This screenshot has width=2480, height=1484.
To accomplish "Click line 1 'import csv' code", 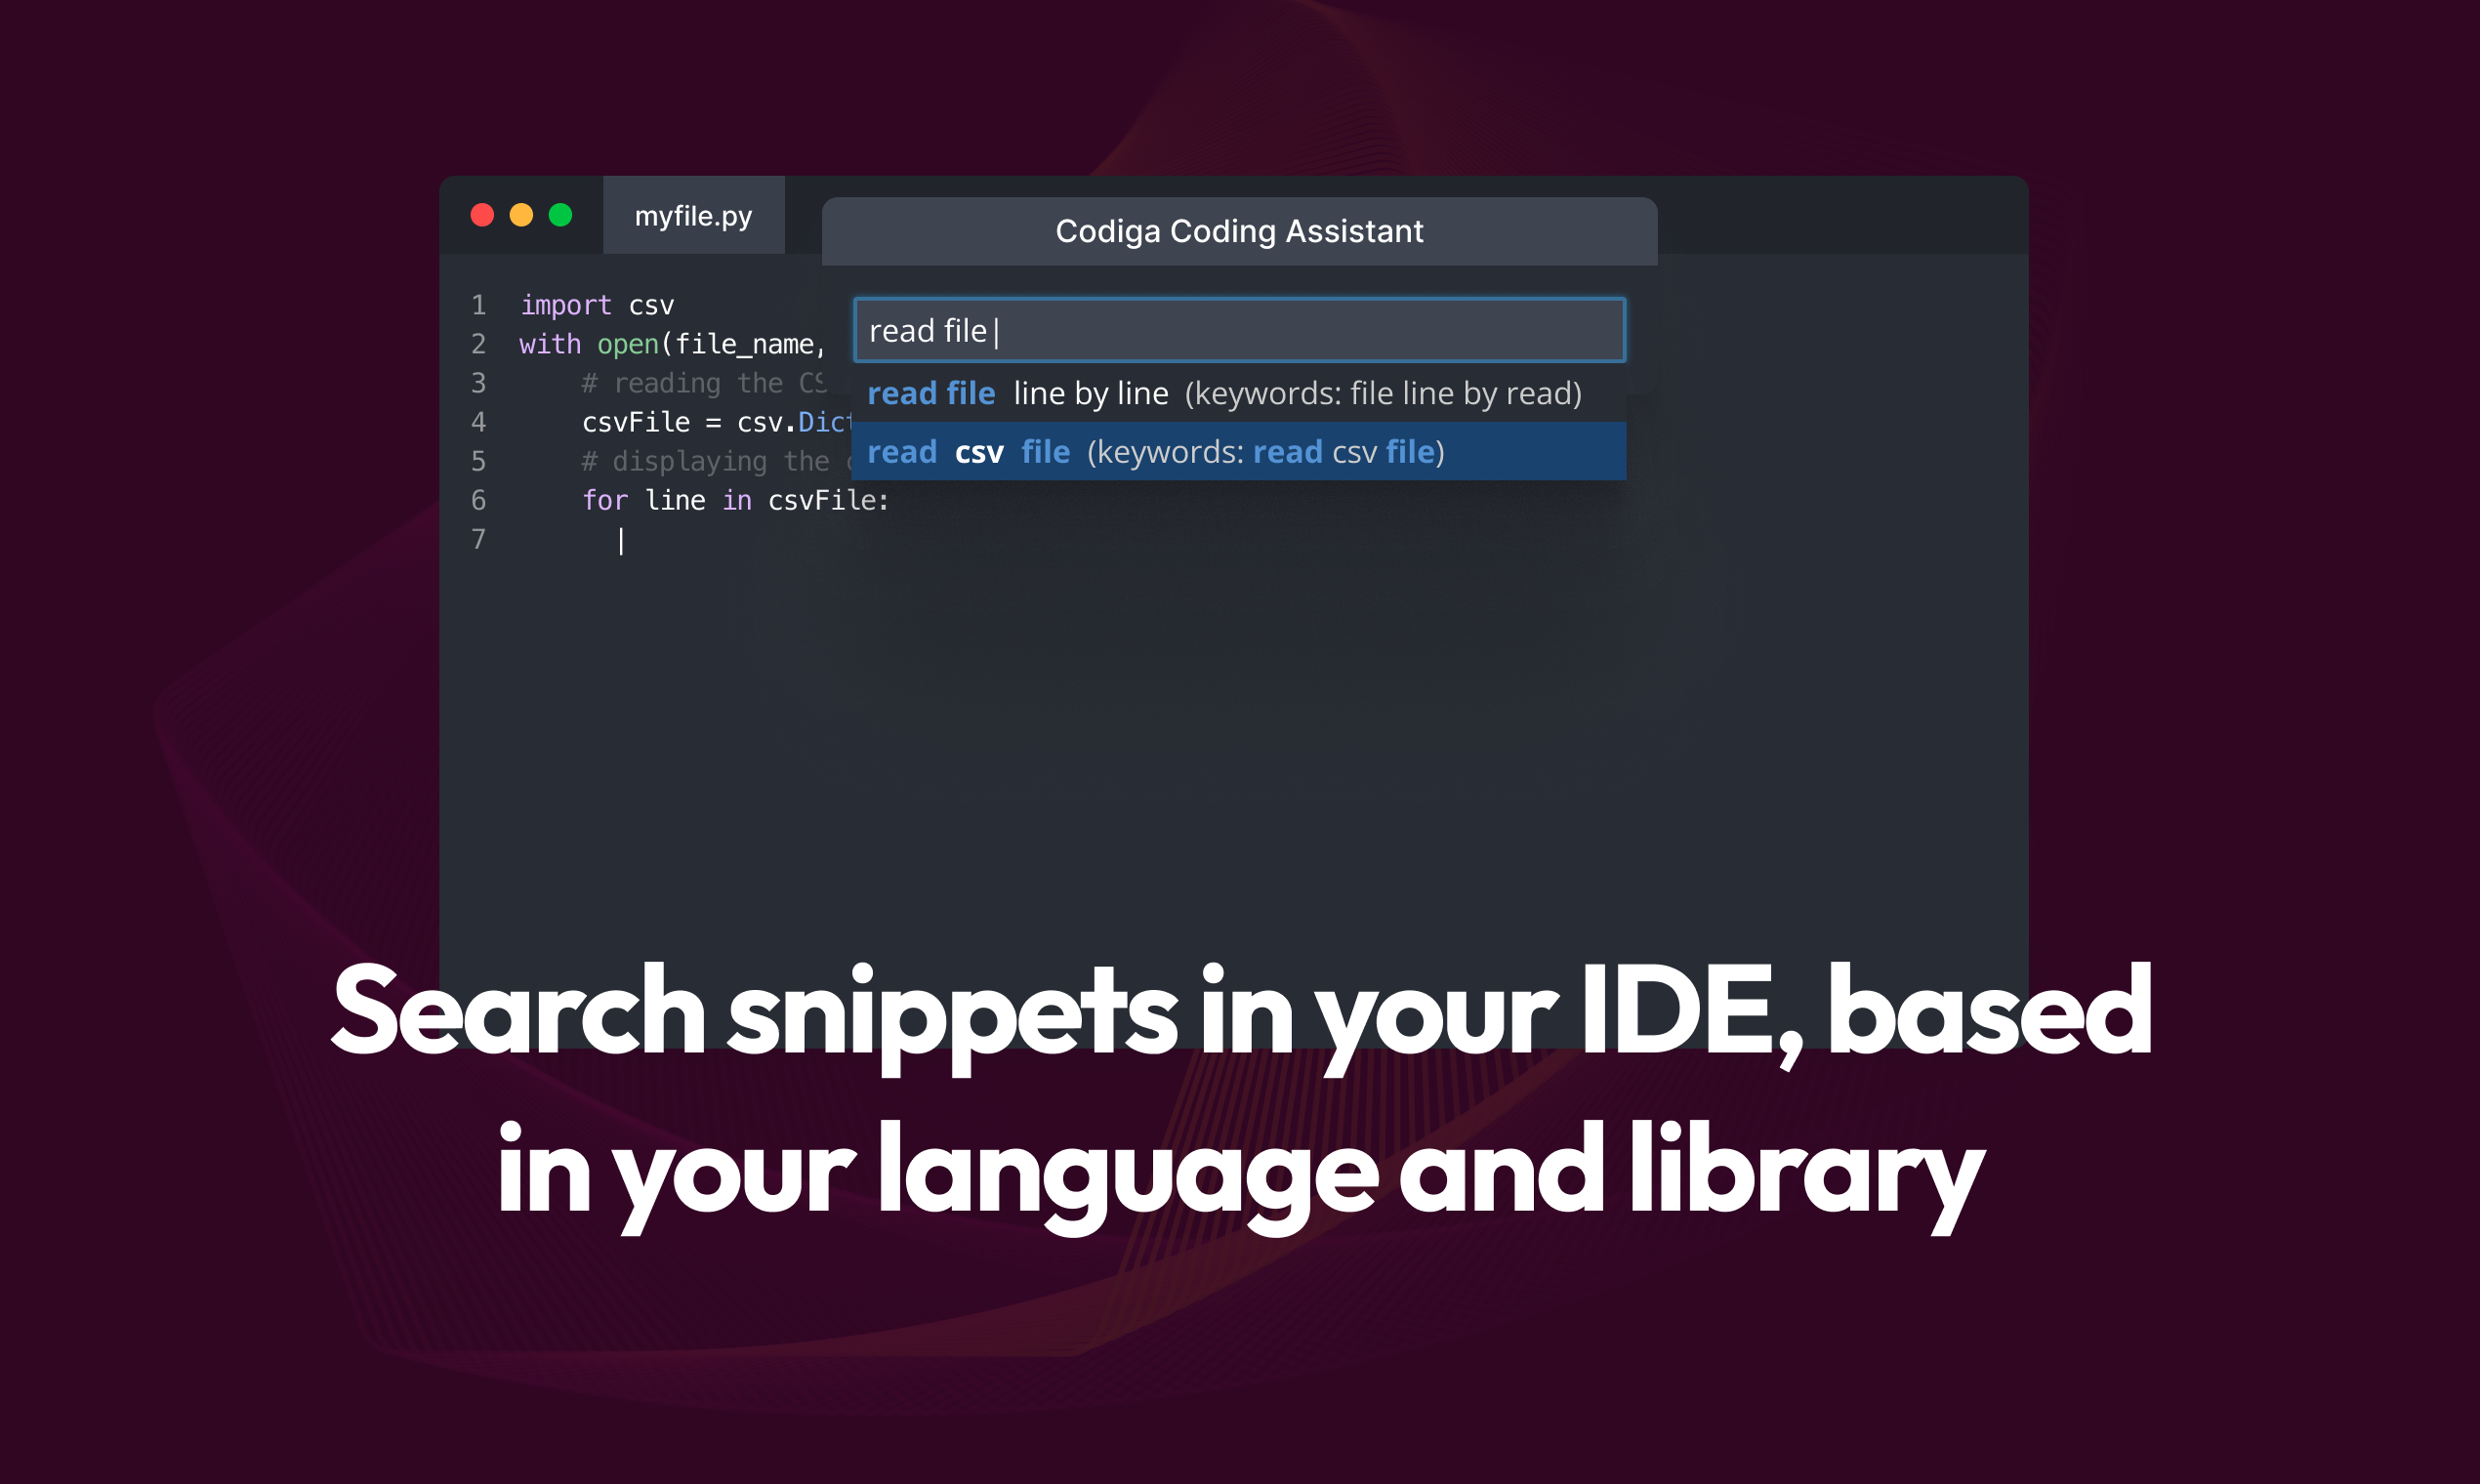I will point(597,304).
